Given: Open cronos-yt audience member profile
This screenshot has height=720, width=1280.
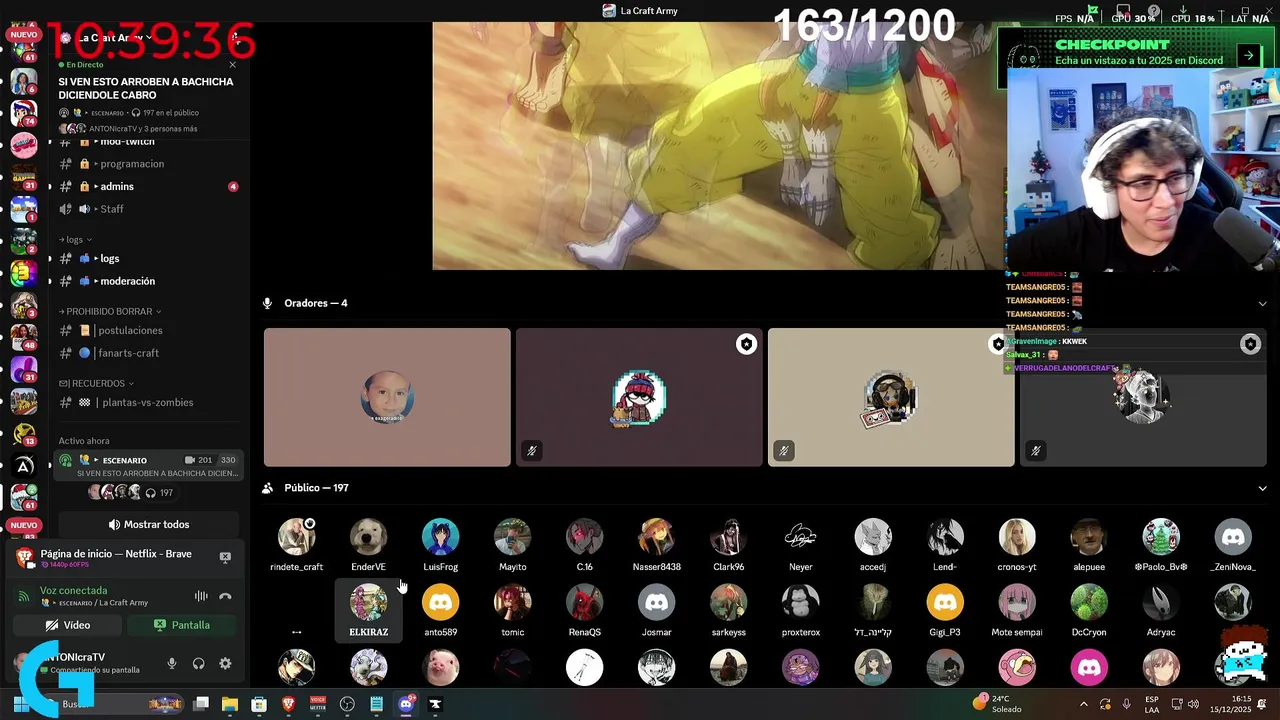Looking at the screenshot, I should pos(1017,545).
